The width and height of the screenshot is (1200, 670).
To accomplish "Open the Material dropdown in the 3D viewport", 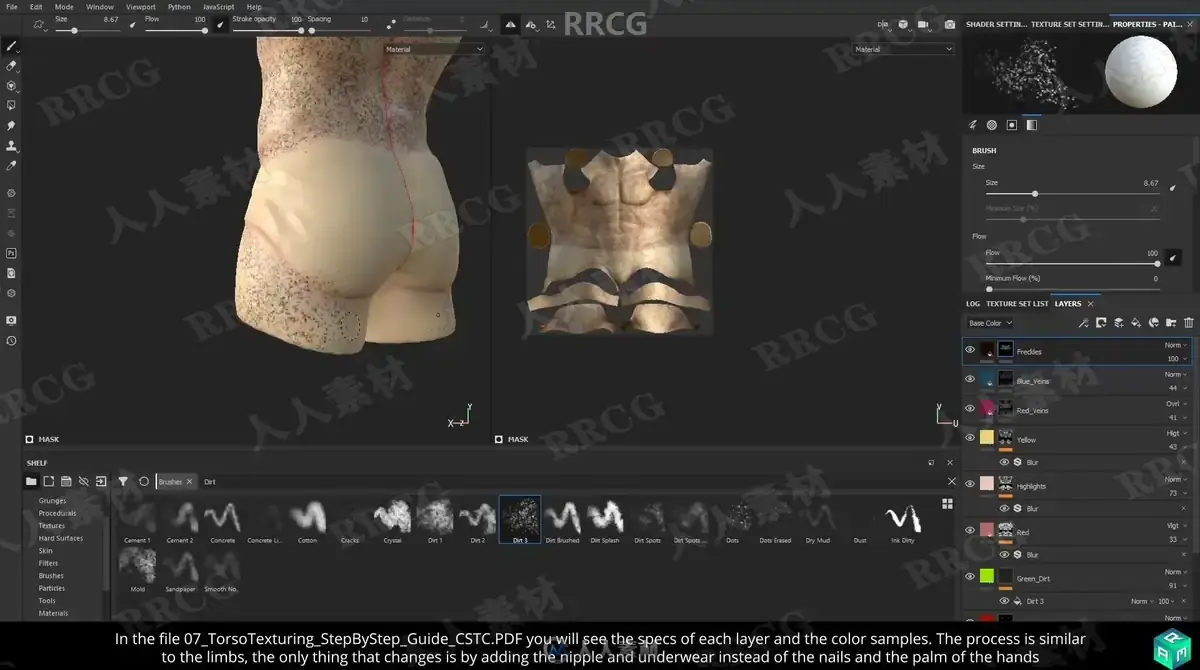I will [x=434, y=49].
